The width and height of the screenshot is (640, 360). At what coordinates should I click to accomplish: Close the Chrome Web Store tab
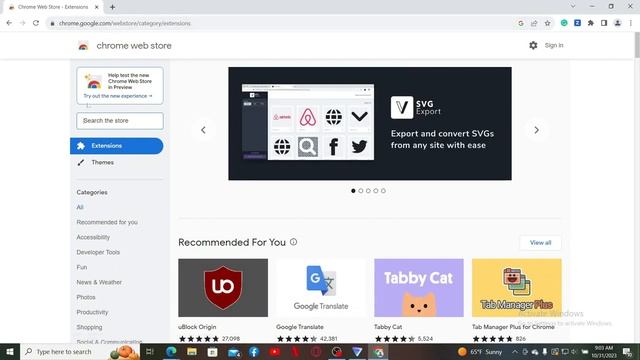point(97,7)
